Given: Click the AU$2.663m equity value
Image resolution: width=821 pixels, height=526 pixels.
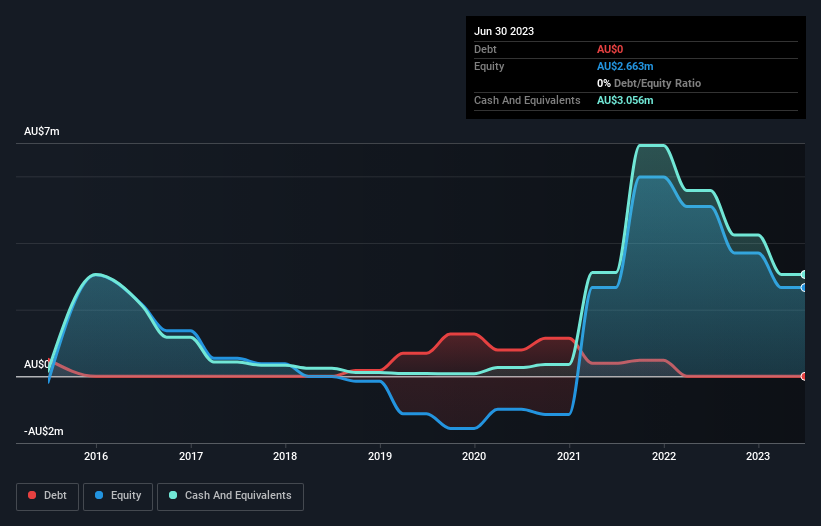Looking at the screenshot, I should 625,66.
